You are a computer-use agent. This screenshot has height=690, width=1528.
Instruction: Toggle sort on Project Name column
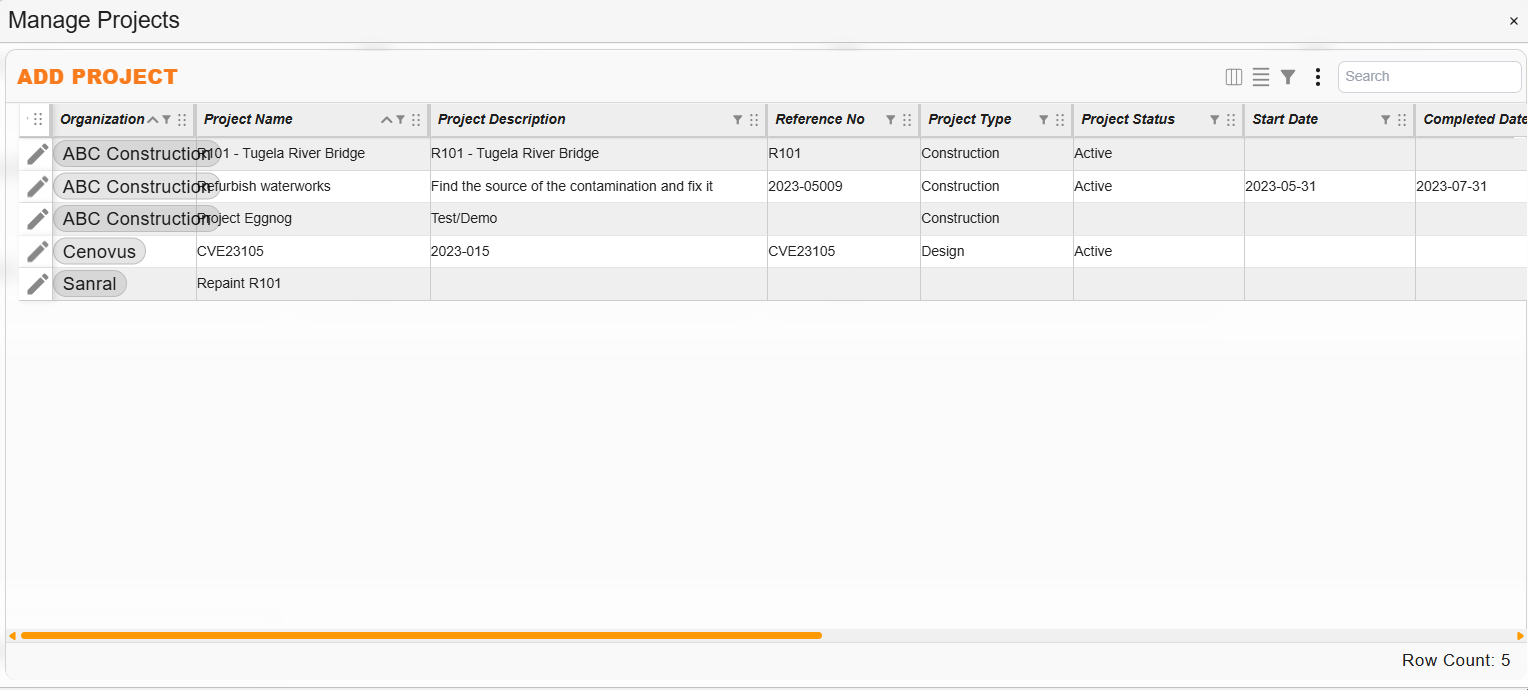point(385,119)
